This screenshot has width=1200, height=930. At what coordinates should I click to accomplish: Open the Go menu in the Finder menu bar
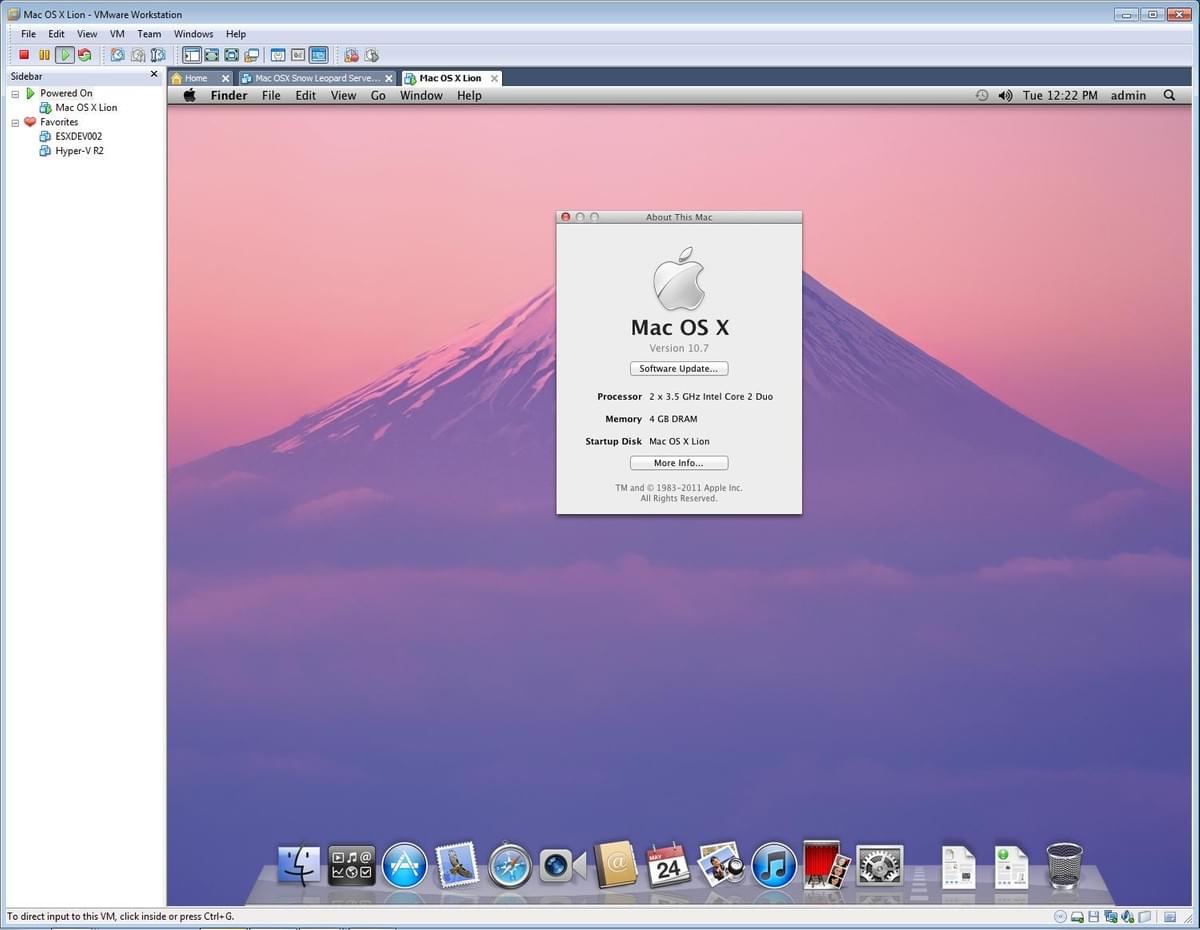pyautogui.click(x=378, y=95)
